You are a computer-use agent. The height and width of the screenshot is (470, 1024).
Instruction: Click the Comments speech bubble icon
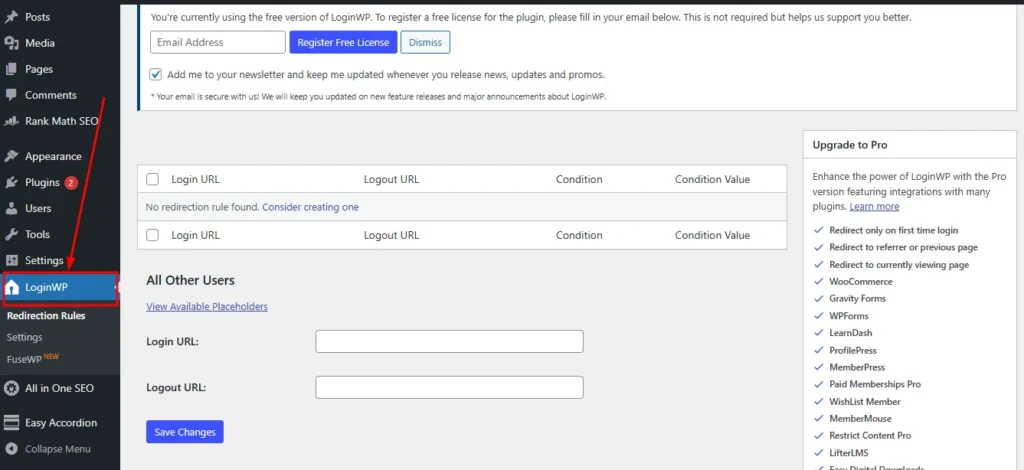(11, 95)
